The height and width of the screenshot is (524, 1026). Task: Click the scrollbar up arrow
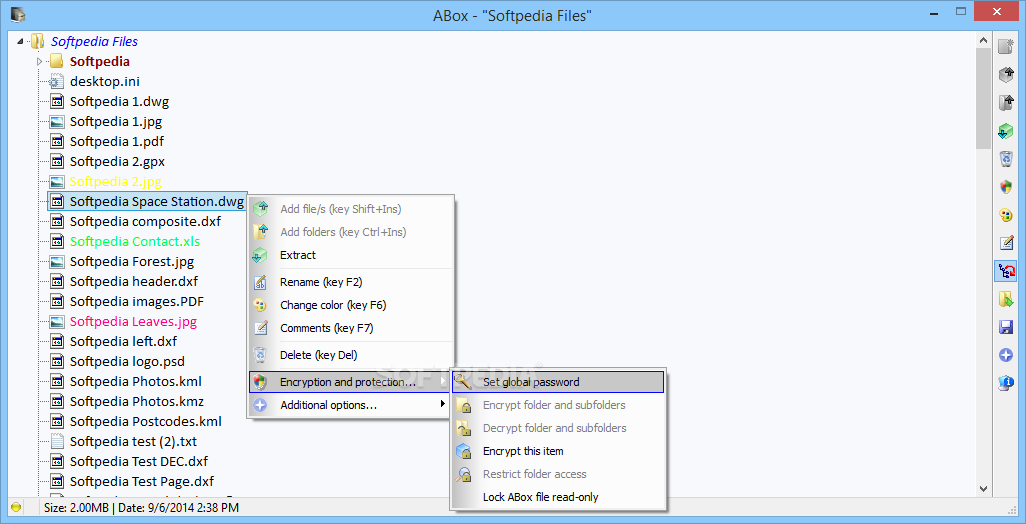click(x=983, y=39)
